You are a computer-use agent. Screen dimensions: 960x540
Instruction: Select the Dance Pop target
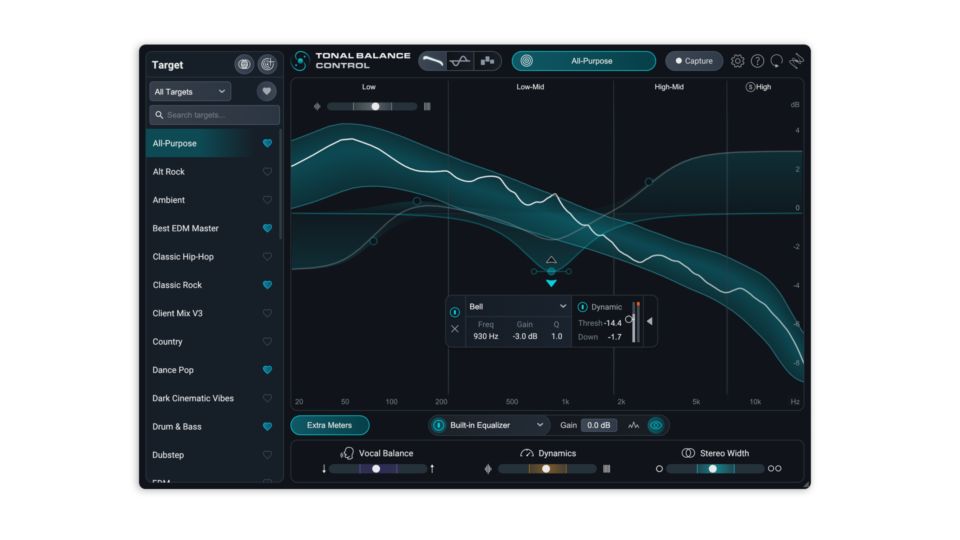pos(212,370)
